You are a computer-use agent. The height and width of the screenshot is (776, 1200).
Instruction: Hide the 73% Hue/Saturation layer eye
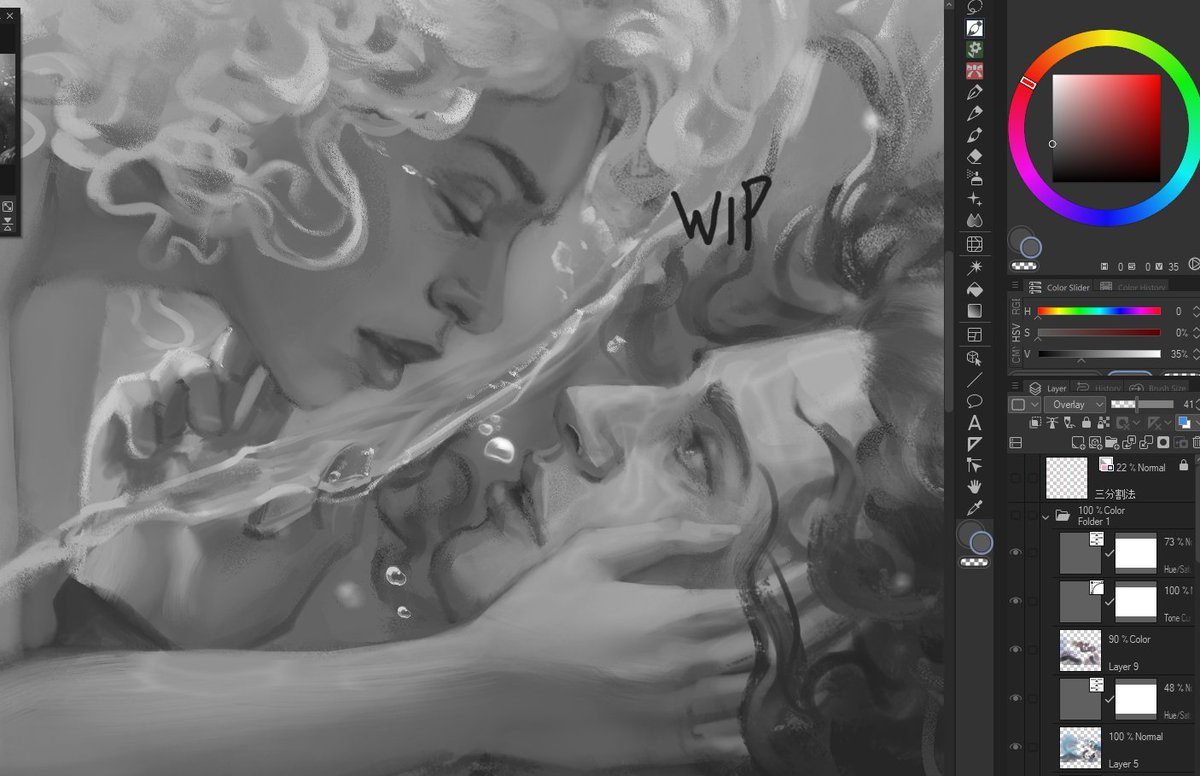tap(1016, 552)
